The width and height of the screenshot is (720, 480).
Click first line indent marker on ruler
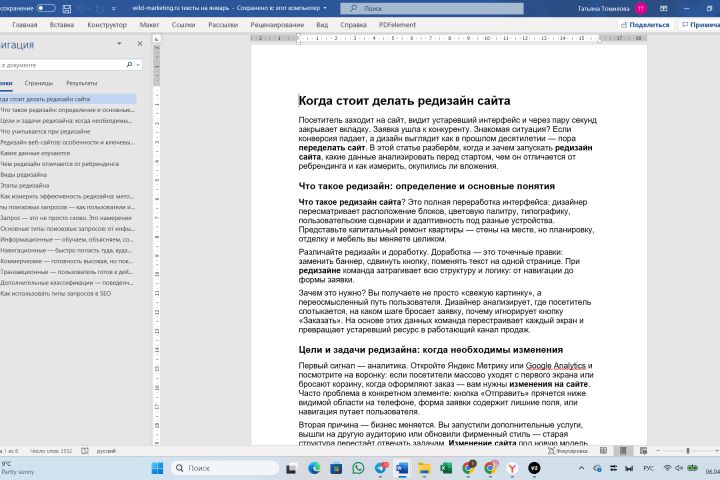pos(298,35)
